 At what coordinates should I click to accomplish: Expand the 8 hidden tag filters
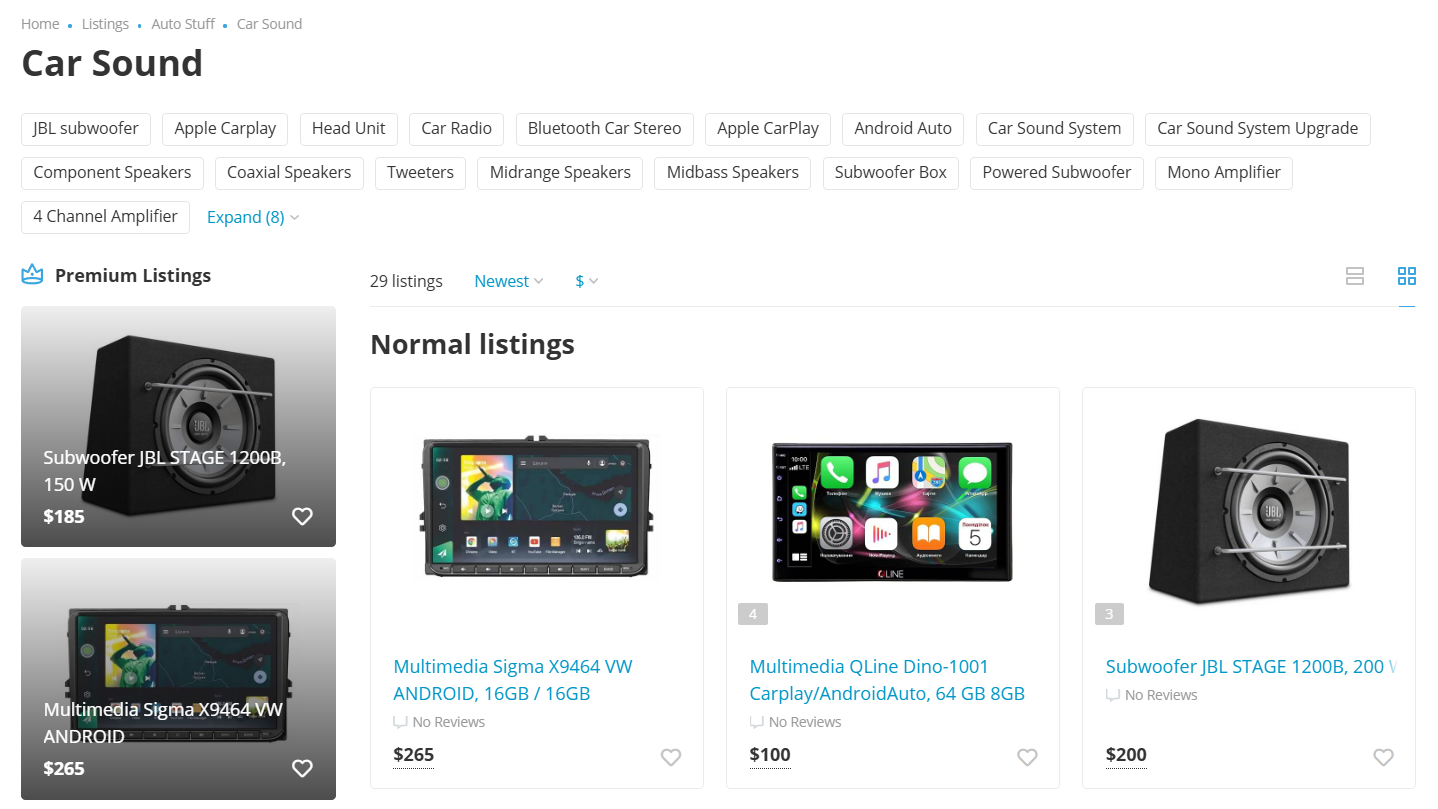point(252,217)
